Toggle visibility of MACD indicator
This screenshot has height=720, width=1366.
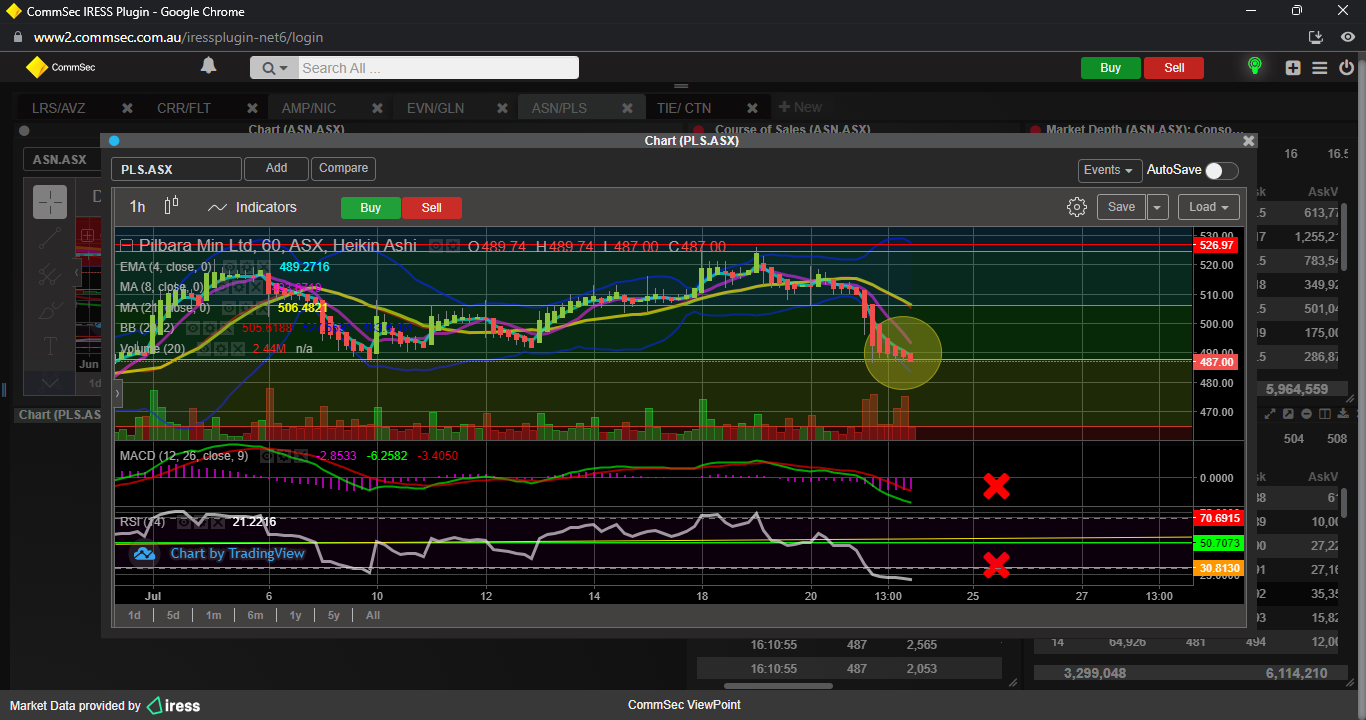[x=267, y=456]
